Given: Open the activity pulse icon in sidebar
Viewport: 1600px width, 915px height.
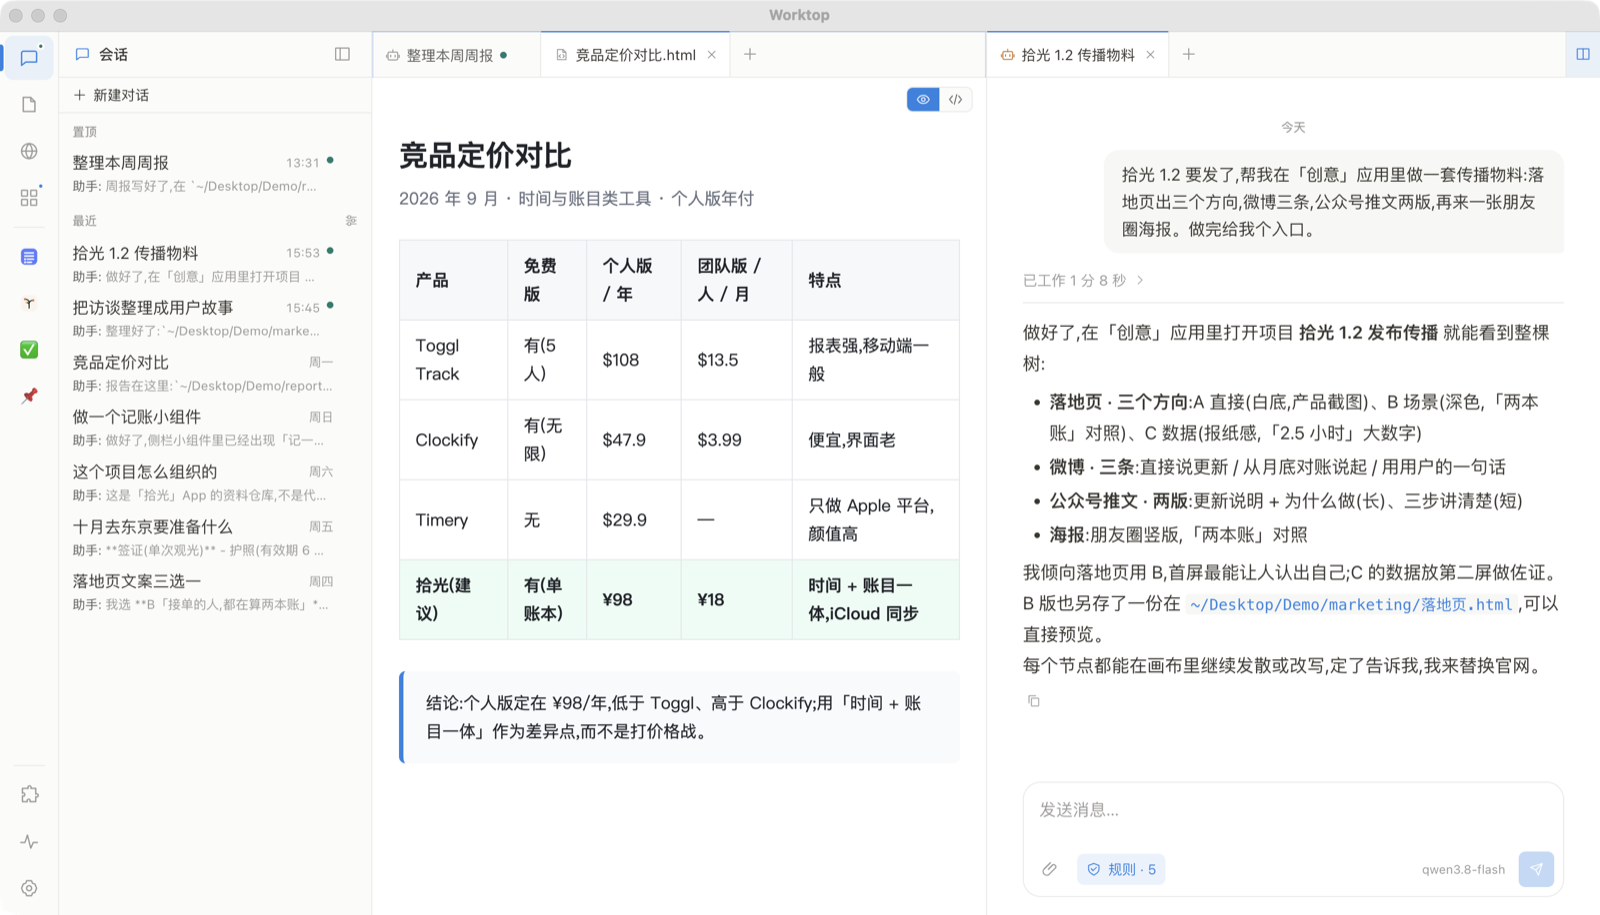Looking at the screenshot, I should tap(29, 842).
